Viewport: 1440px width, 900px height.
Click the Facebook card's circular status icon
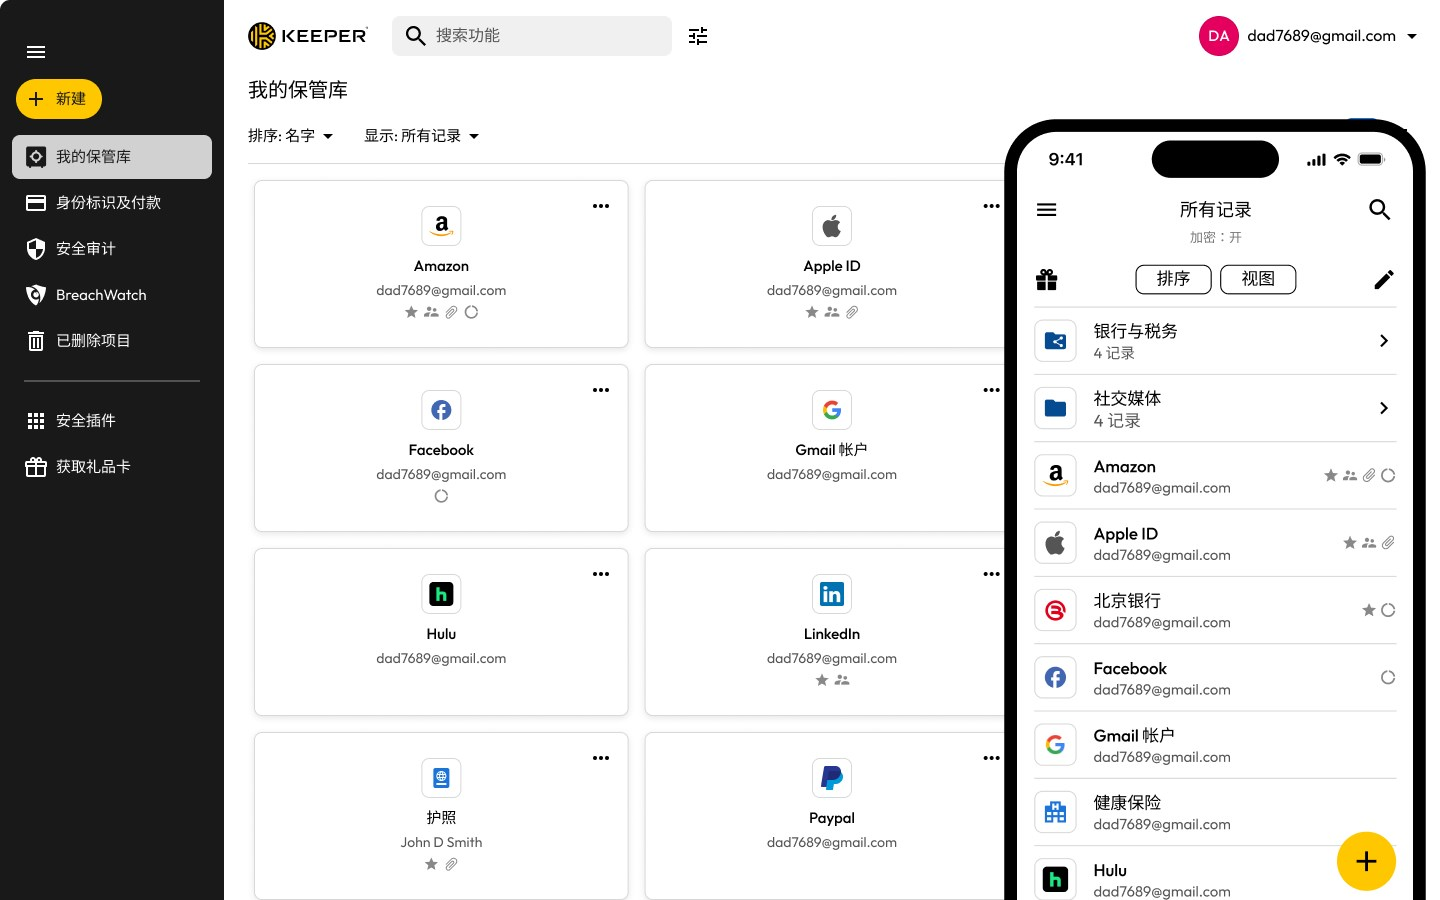[441, 496]
